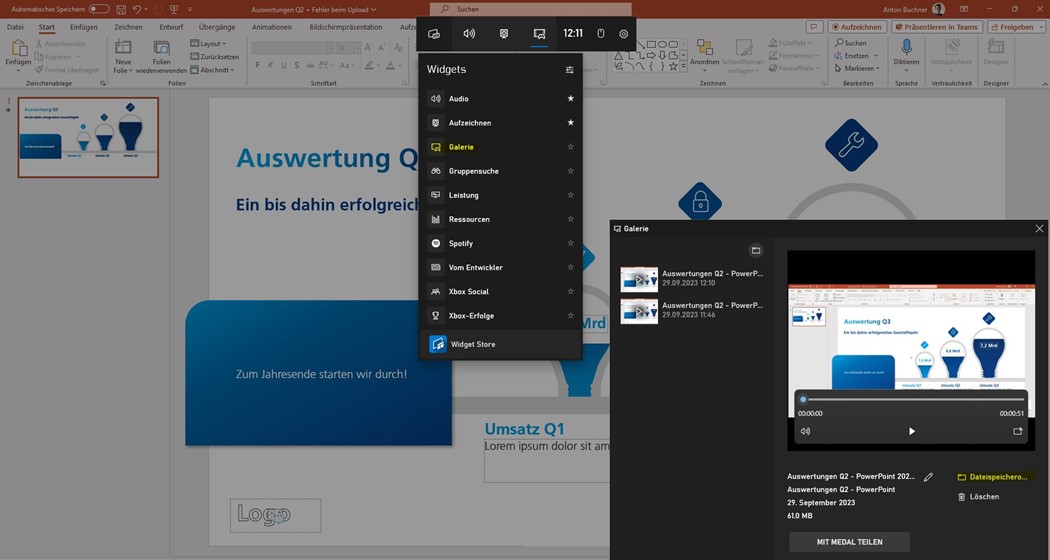Switch to the Übergänge ribbon tab
1050x560 pixels.
point(217,27)
